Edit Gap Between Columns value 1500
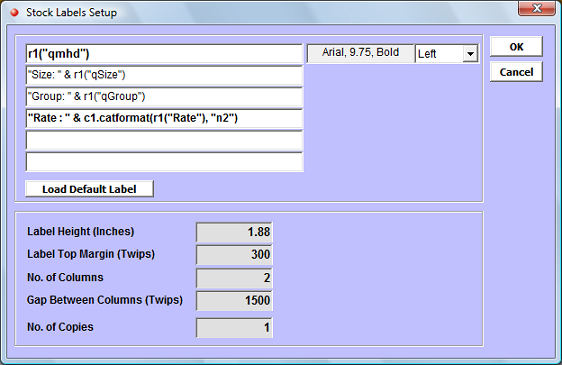This screenshot has height=365, width=562. point(234,300)
